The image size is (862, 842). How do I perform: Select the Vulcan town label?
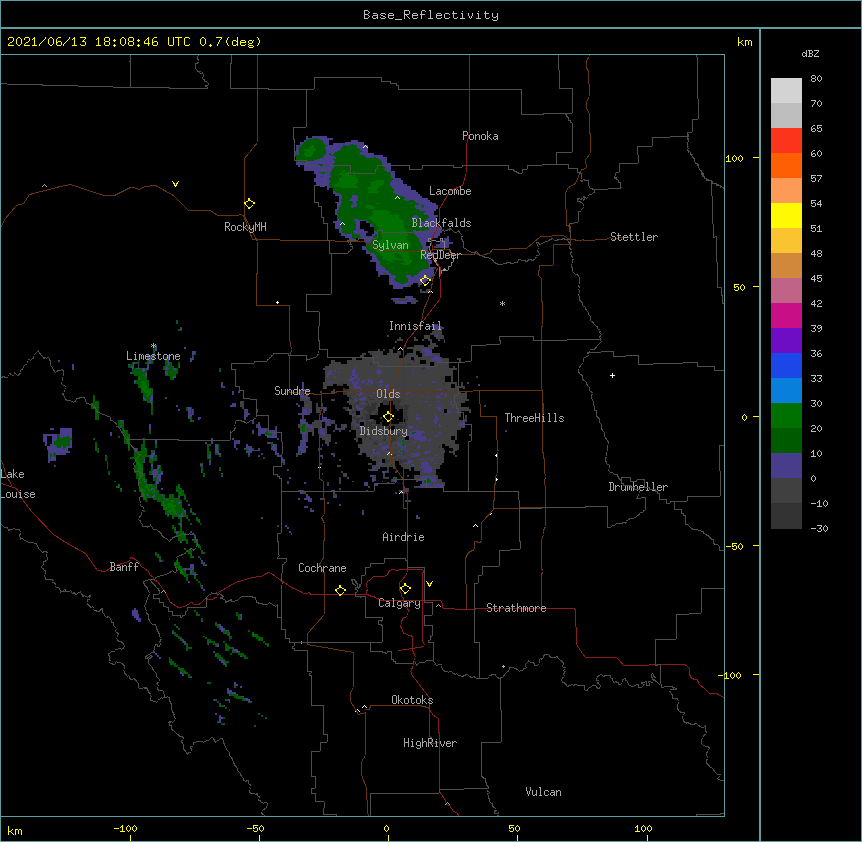pyautogui.click(x=543, y=792)
